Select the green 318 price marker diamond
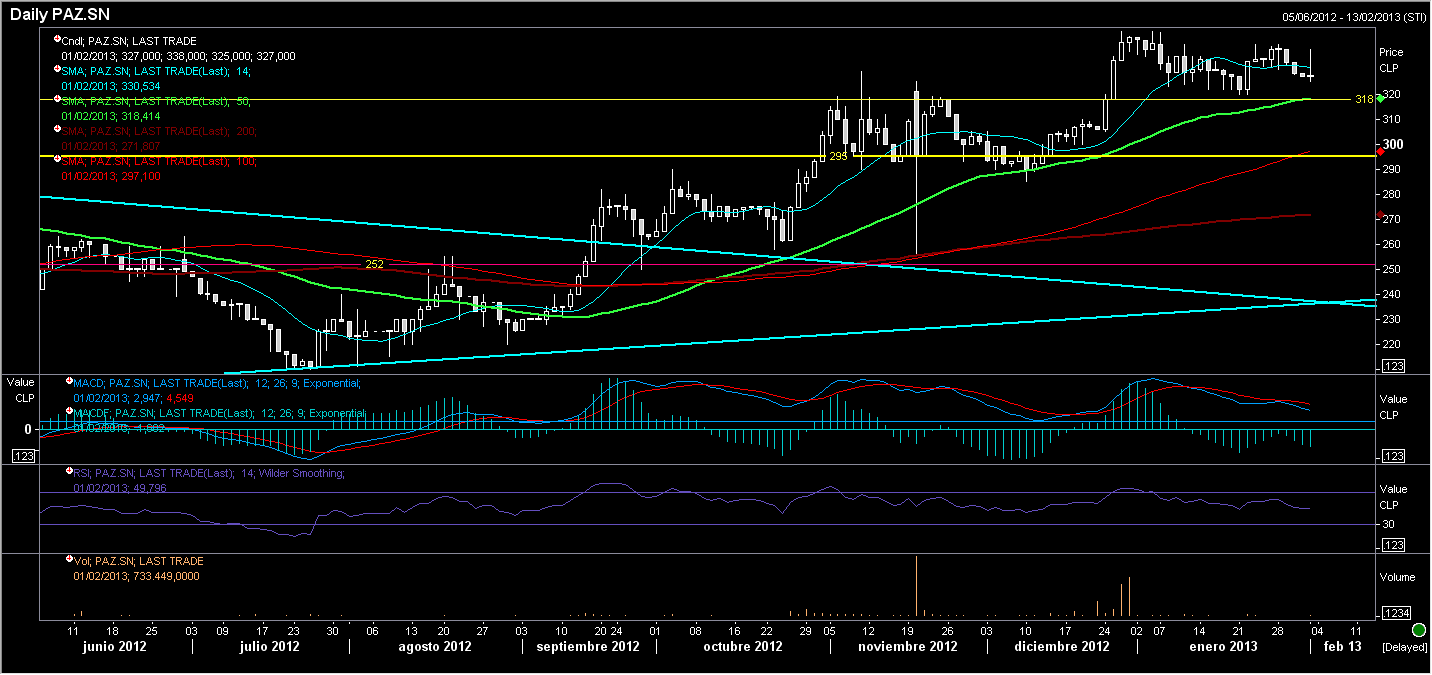 pos(1381,97)
